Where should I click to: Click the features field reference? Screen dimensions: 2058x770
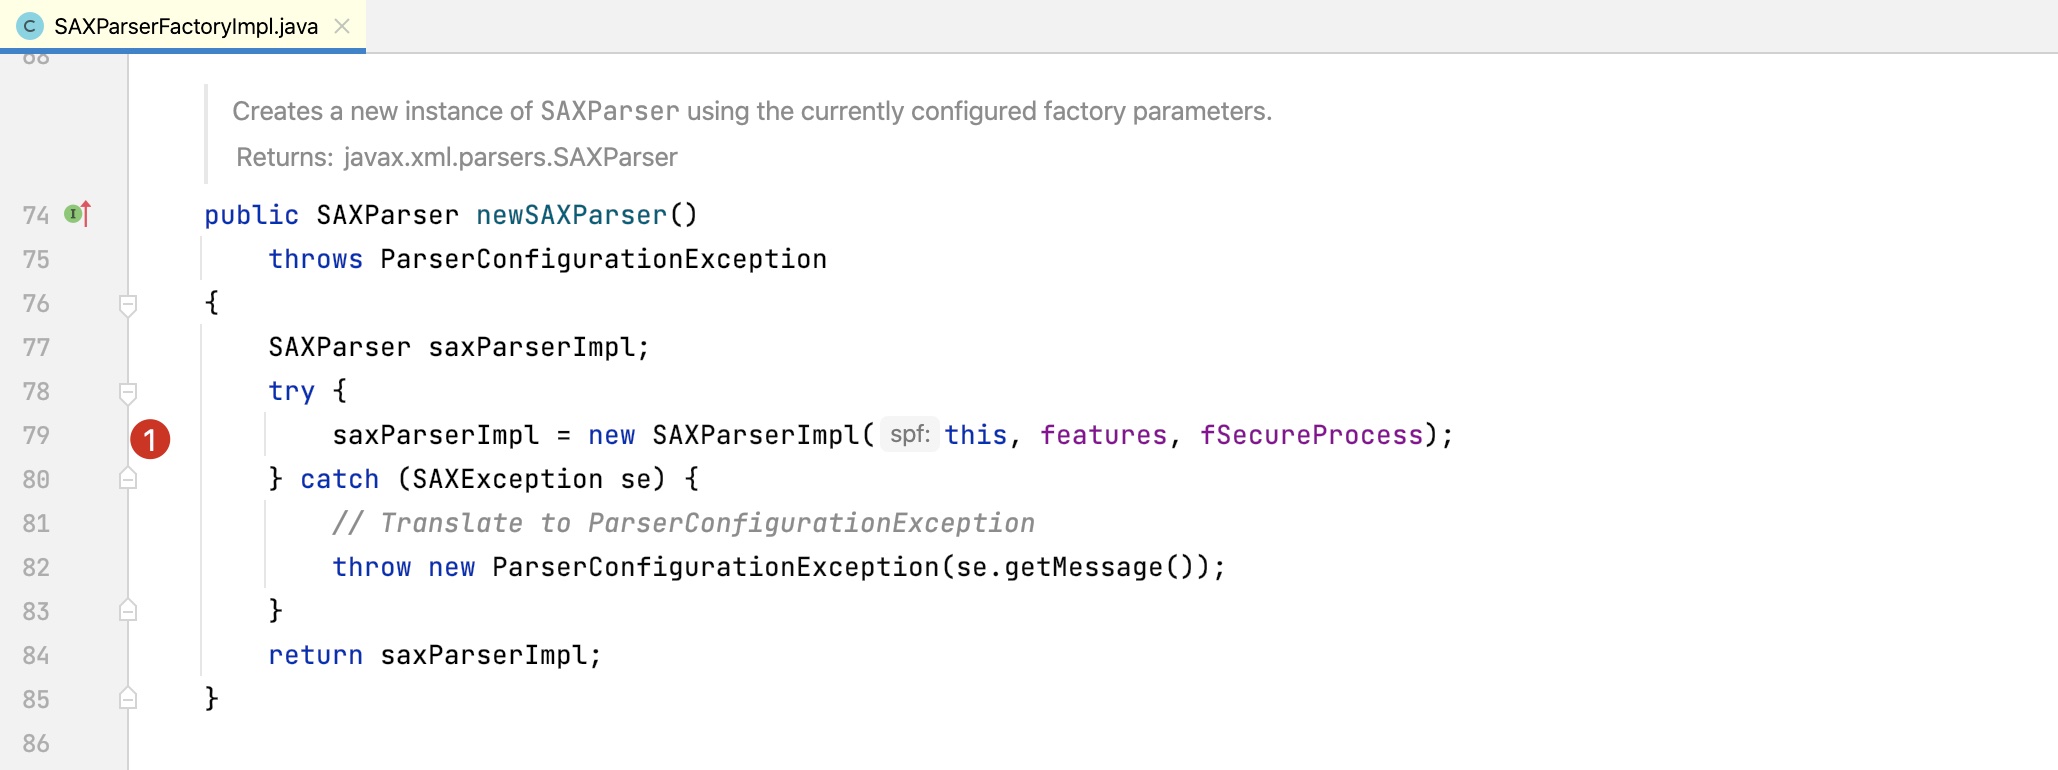tap(1103, 435)
